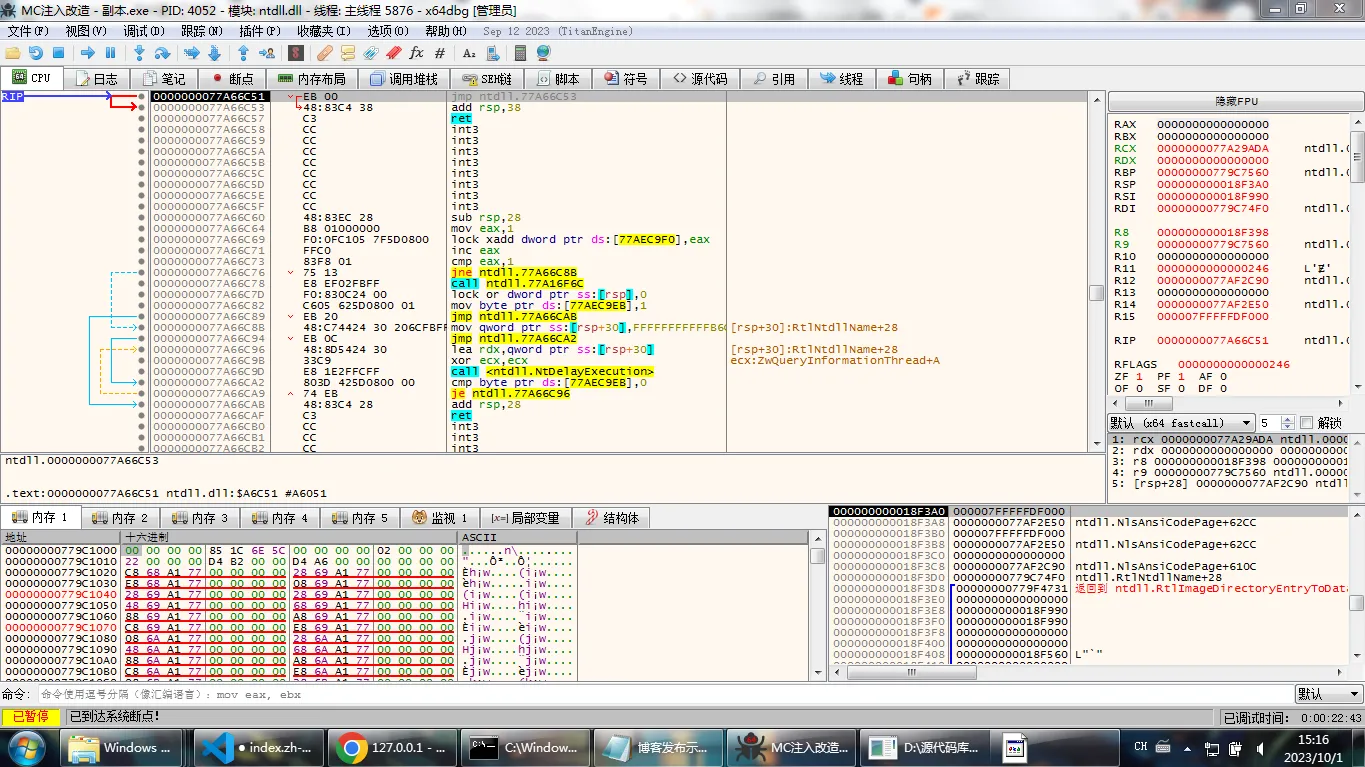Increase the argument count spinner
Viewport: 1365px width, 767px height.
[x=1288, y=420]
